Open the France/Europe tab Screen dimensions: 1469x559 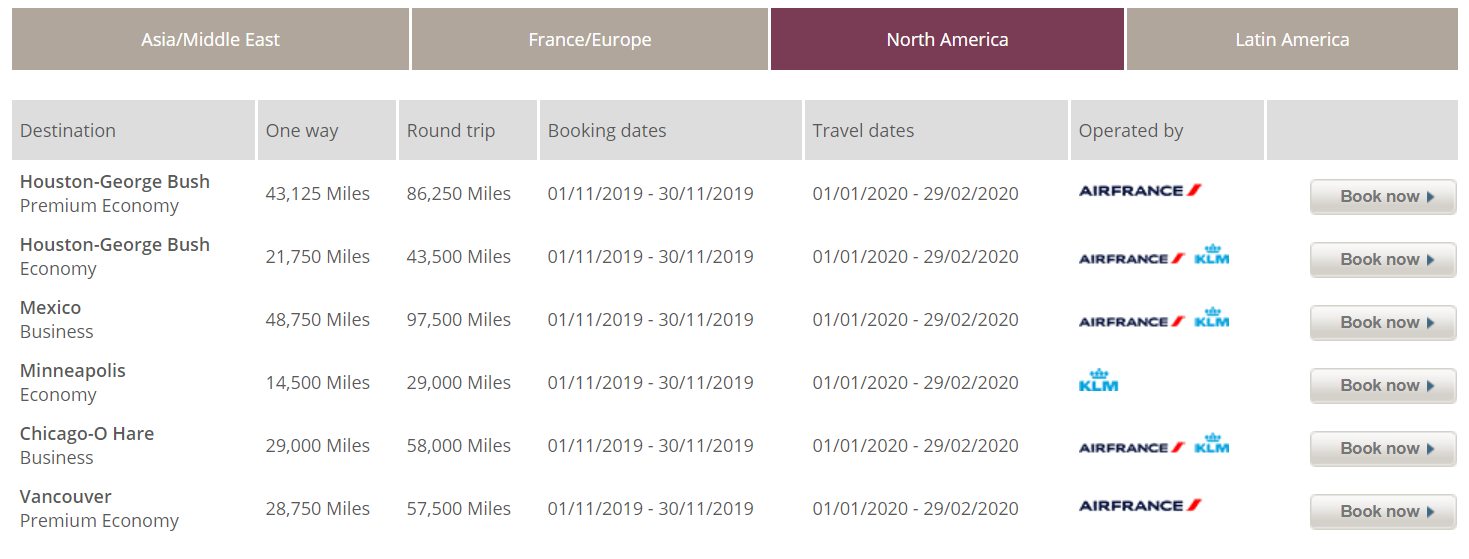(590, 40)
